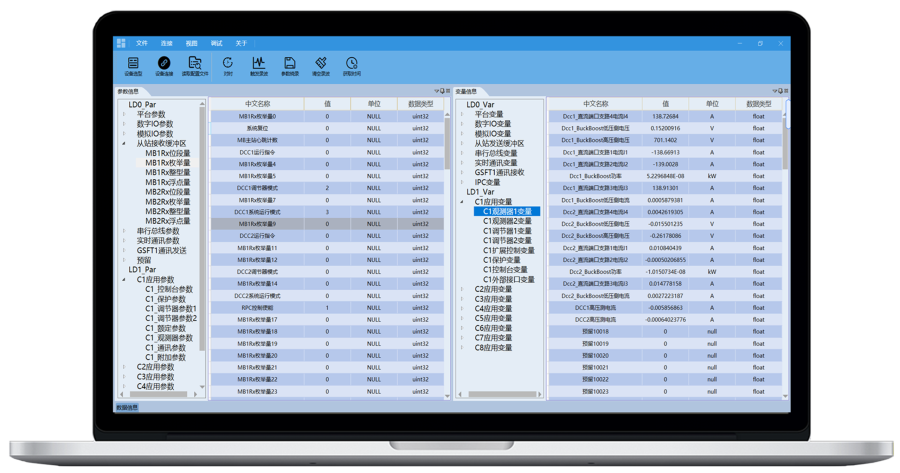Open the 文件 menu

click(142, 44)
